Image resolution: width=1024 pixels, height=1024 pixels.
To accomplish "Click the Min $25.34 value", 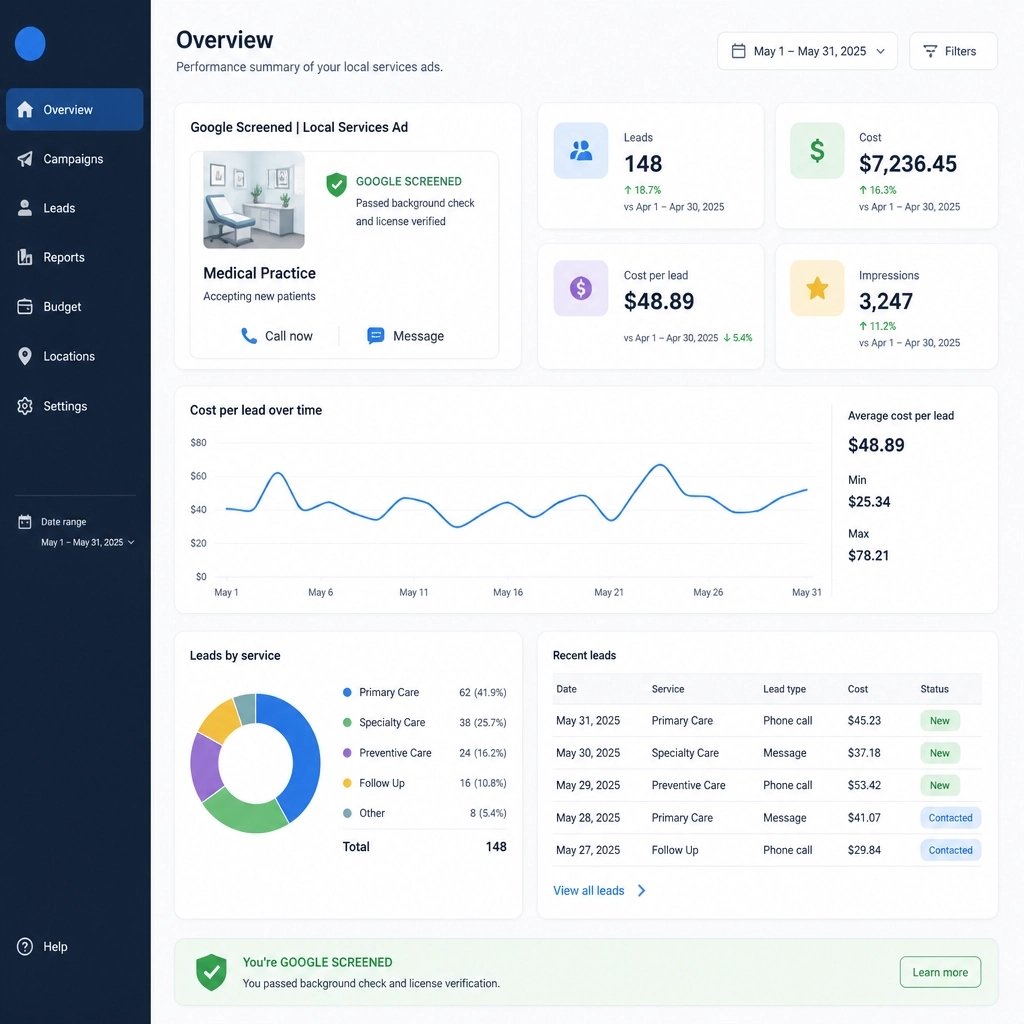I will pos(869,502).
